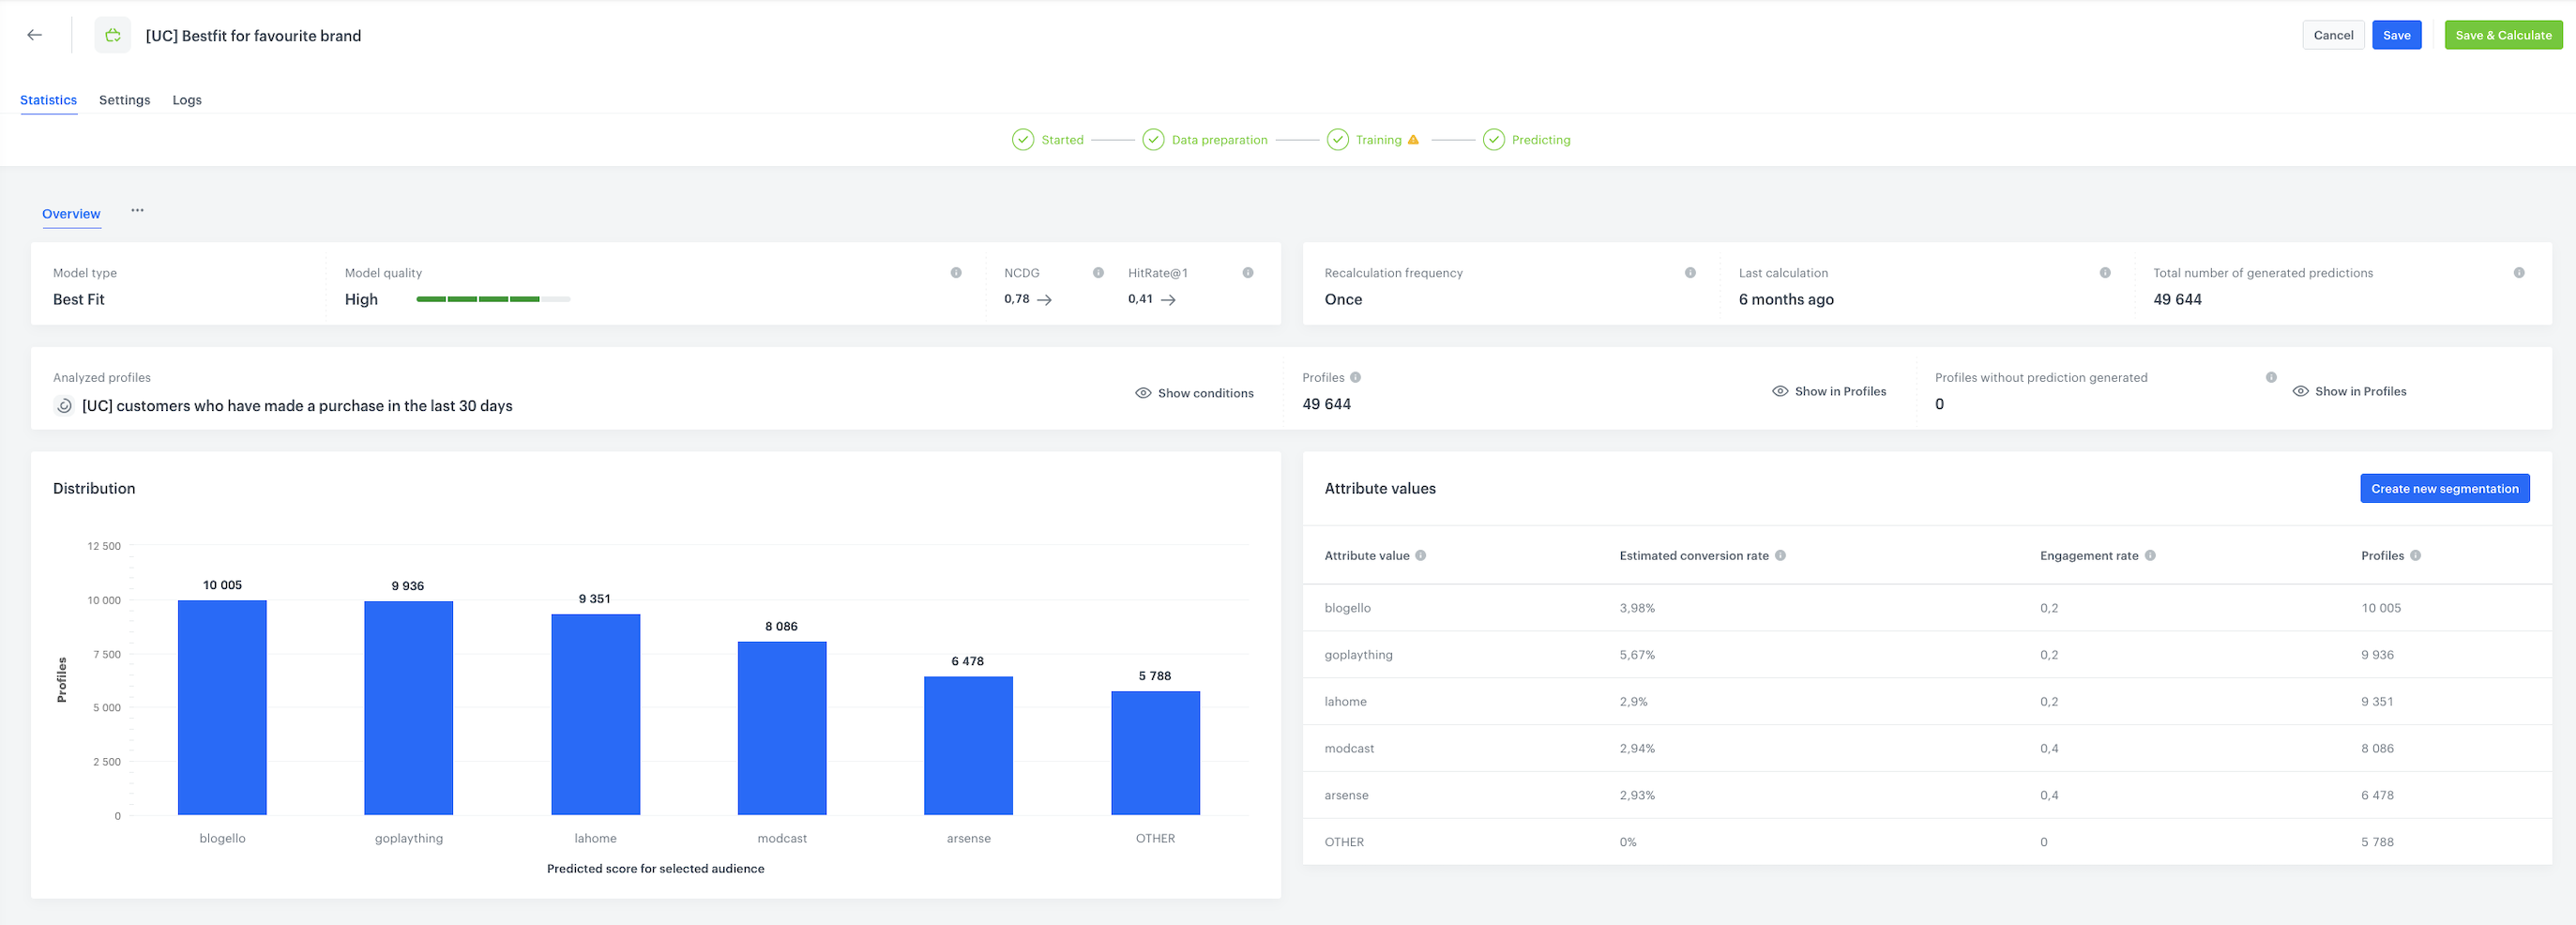Image resolution: width=2576 pixels, height=925 pixels.
Task: Show profiles without prediction generated in Profiles
Action: [2349, 392]
